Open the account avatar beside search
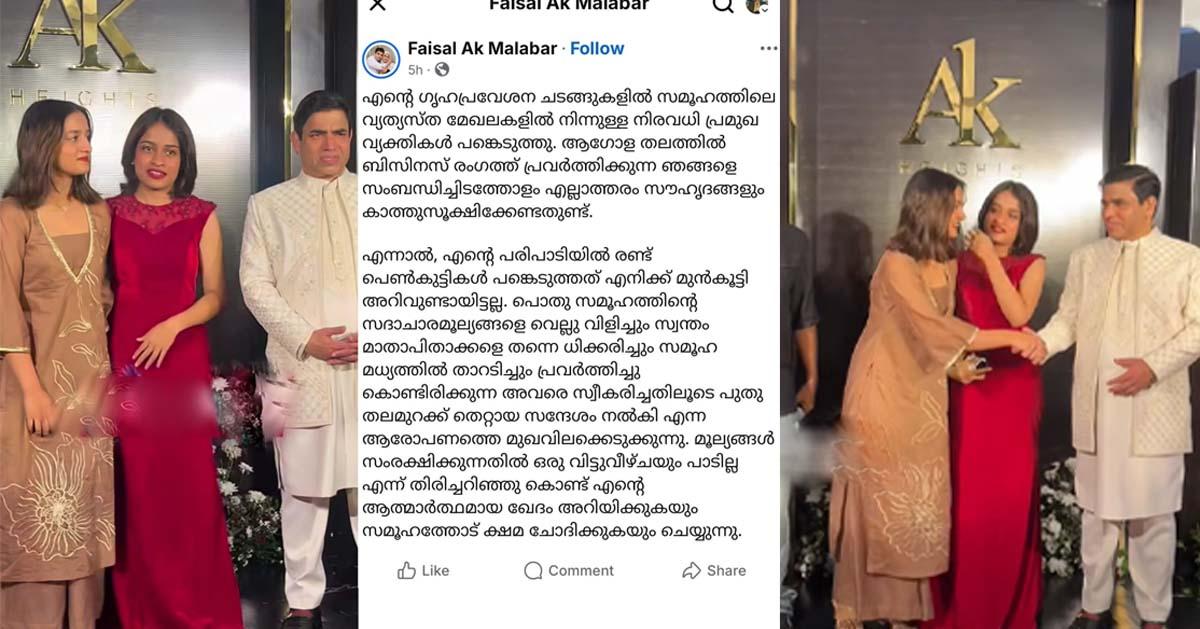The width and height of the screenshot is (1200, 629). coord(756,5)
